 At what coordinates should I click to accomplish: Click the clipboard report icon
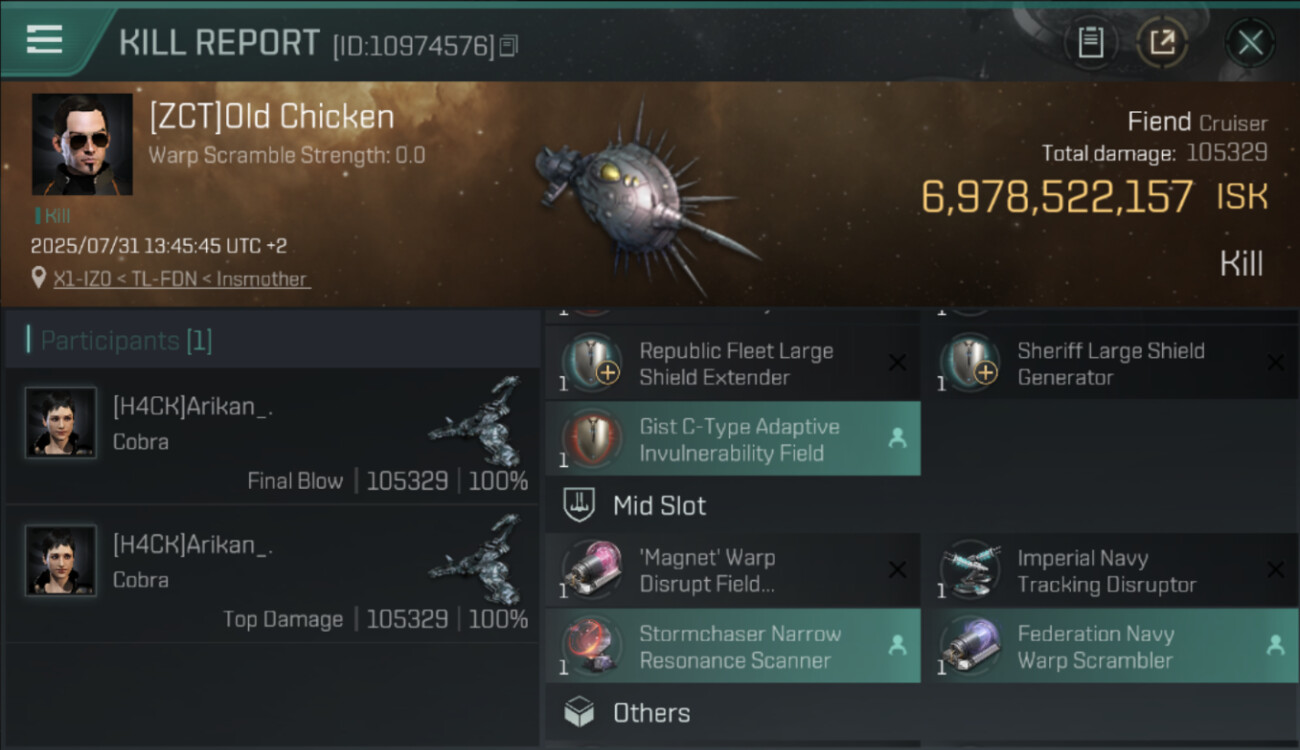point(1090,42)
